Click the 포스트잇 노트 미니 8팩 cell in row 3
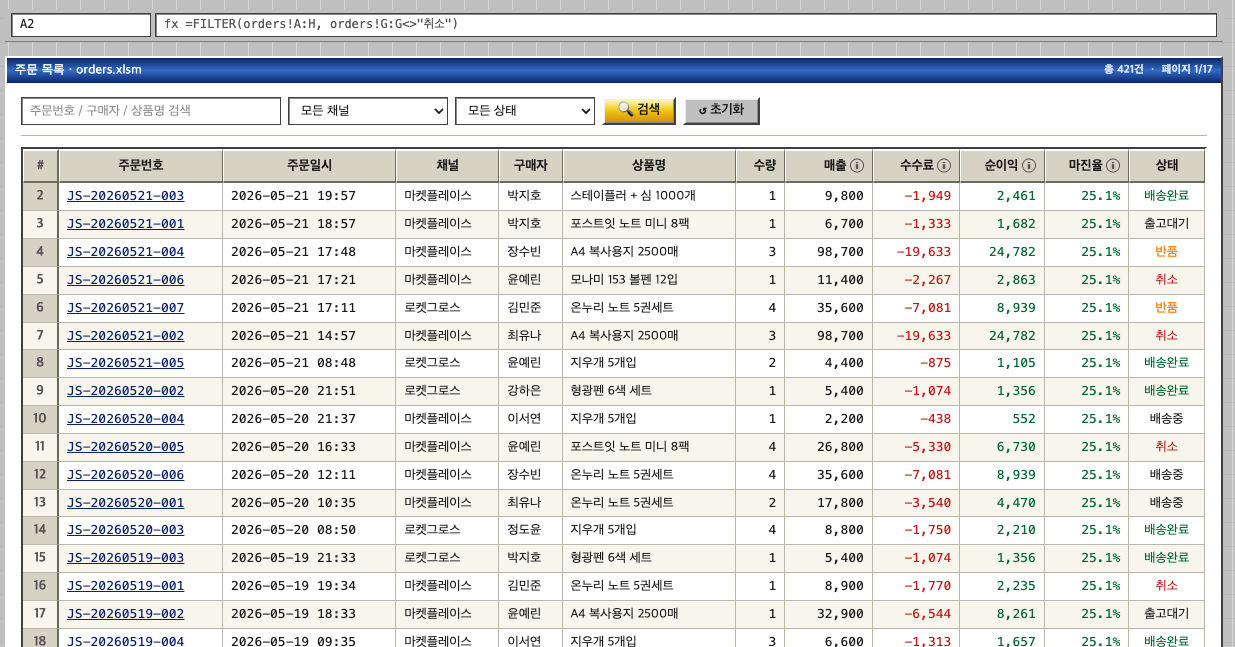The height and width of the screenshot is (647, 1235). pyautogui.click(x=648, y=224)
